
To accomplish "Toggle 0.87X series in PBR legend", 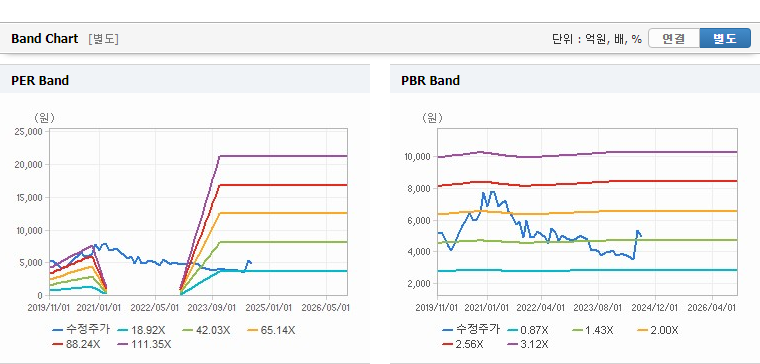I will click(528, 330).
